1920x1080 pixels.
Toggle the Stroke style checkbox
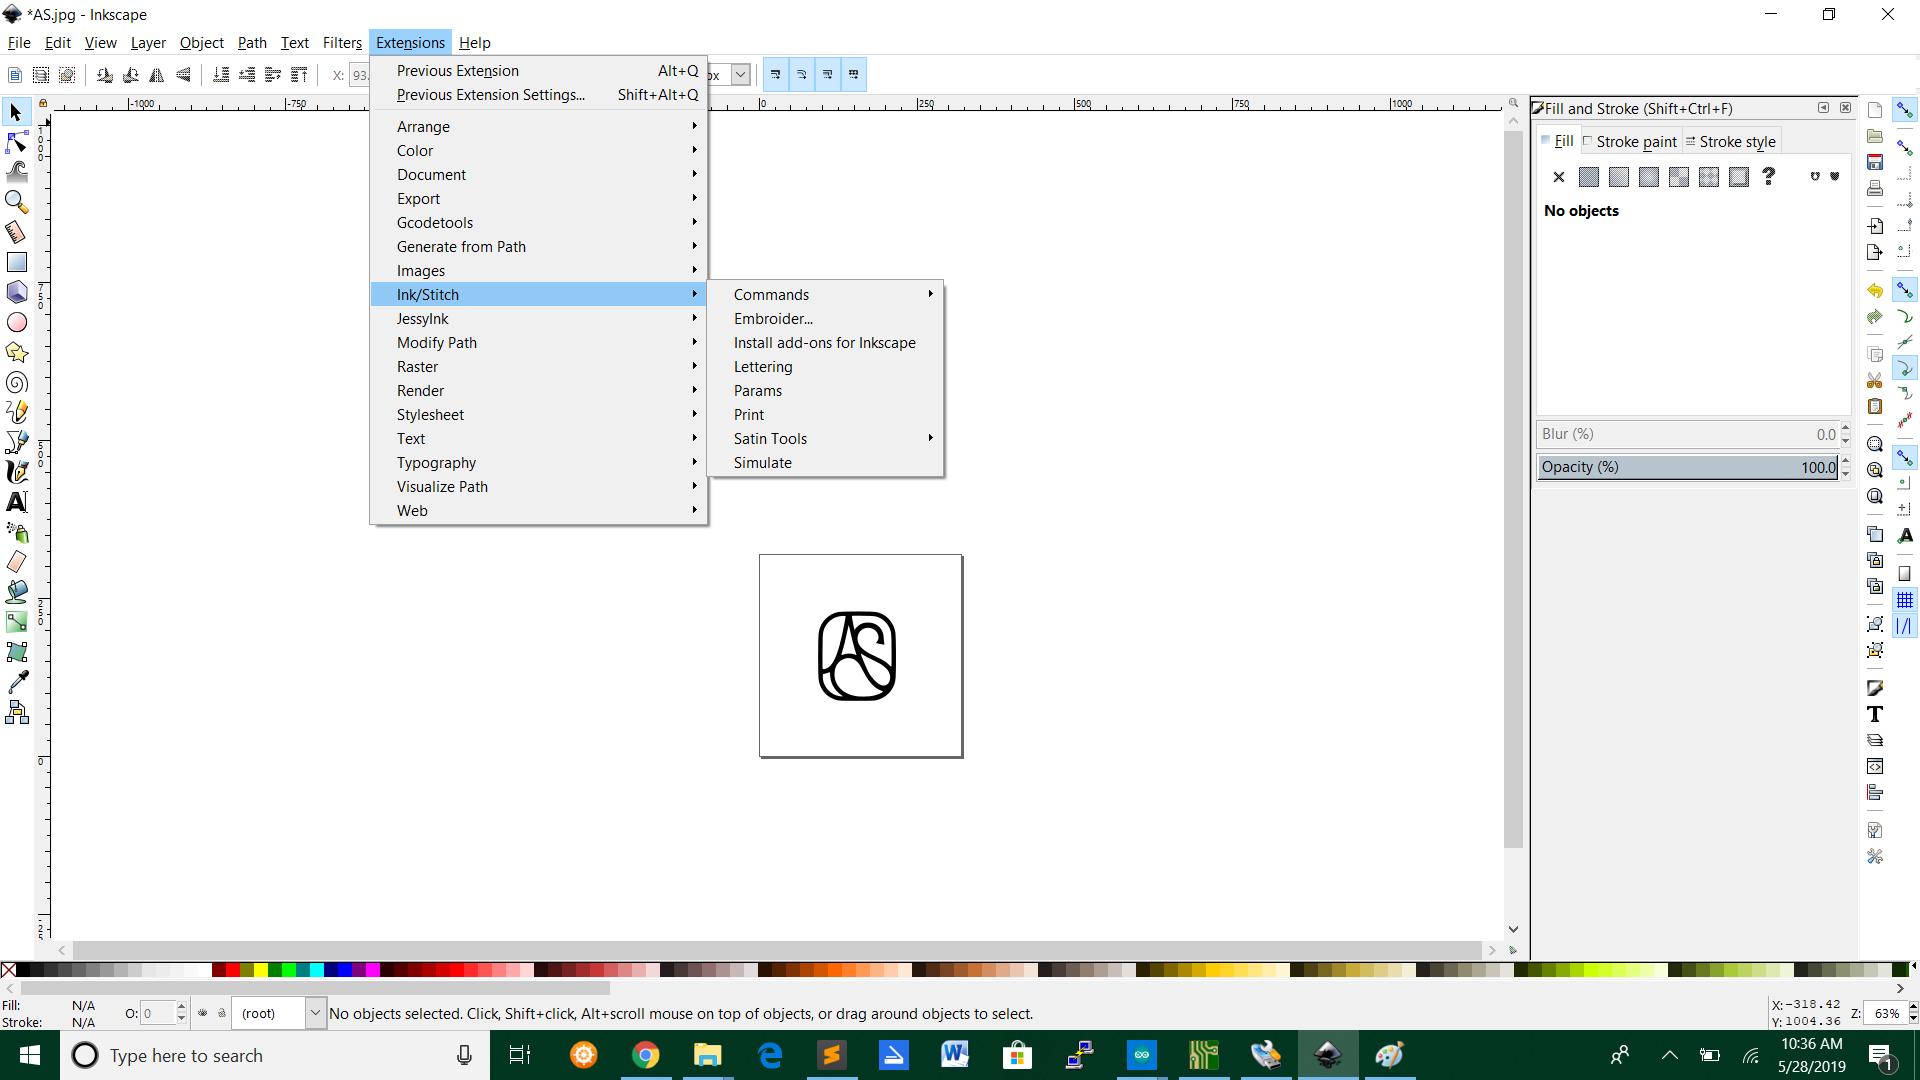click(1734, 141)
